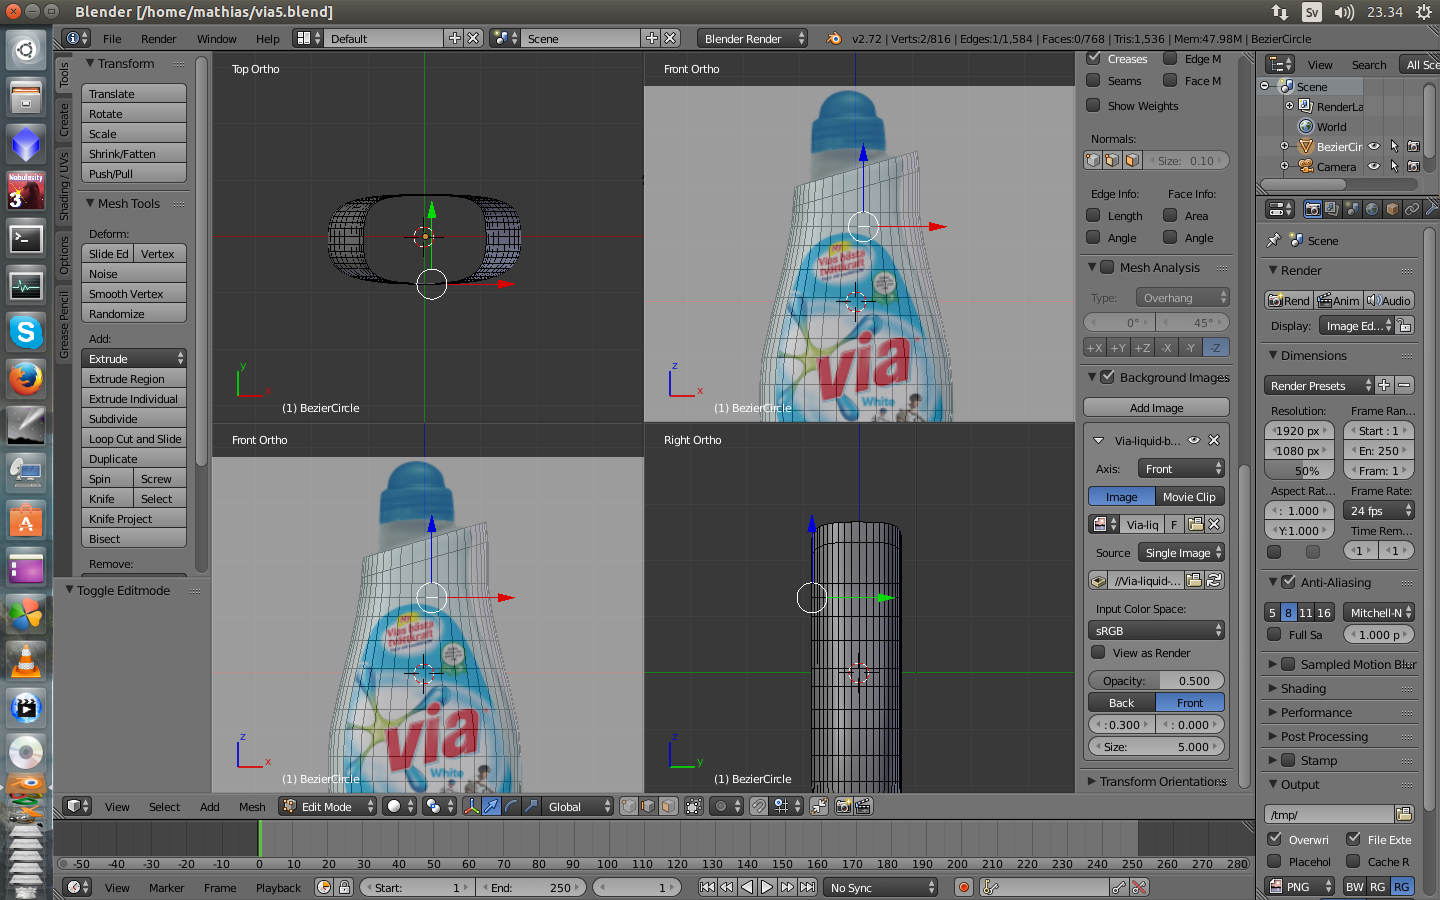Click the Loop Cut and Slide button
This screenshot has width=1440, height=900.
(134, 438)
